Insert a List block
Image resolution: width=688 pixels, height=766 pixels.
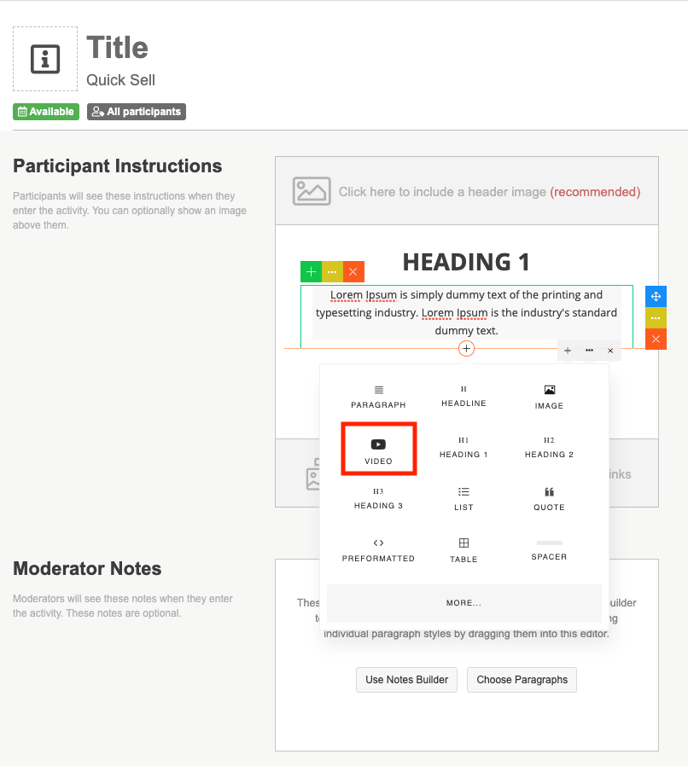pos(463,499)
